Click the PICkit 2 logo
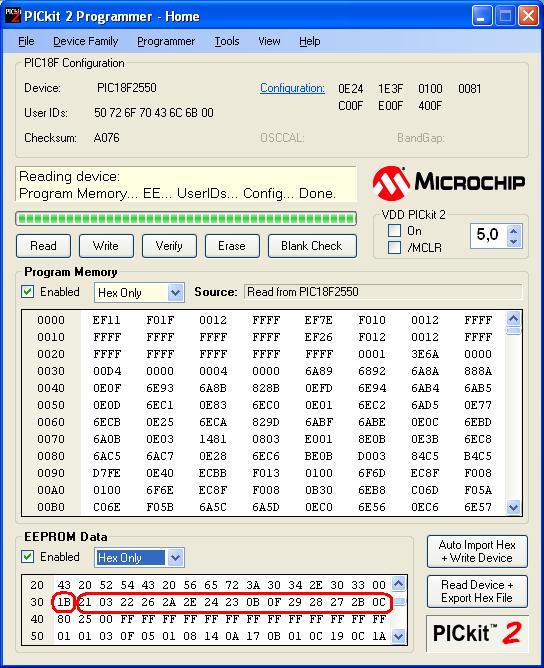The height and width of the screenshot is (668, 544). point(477,633)
